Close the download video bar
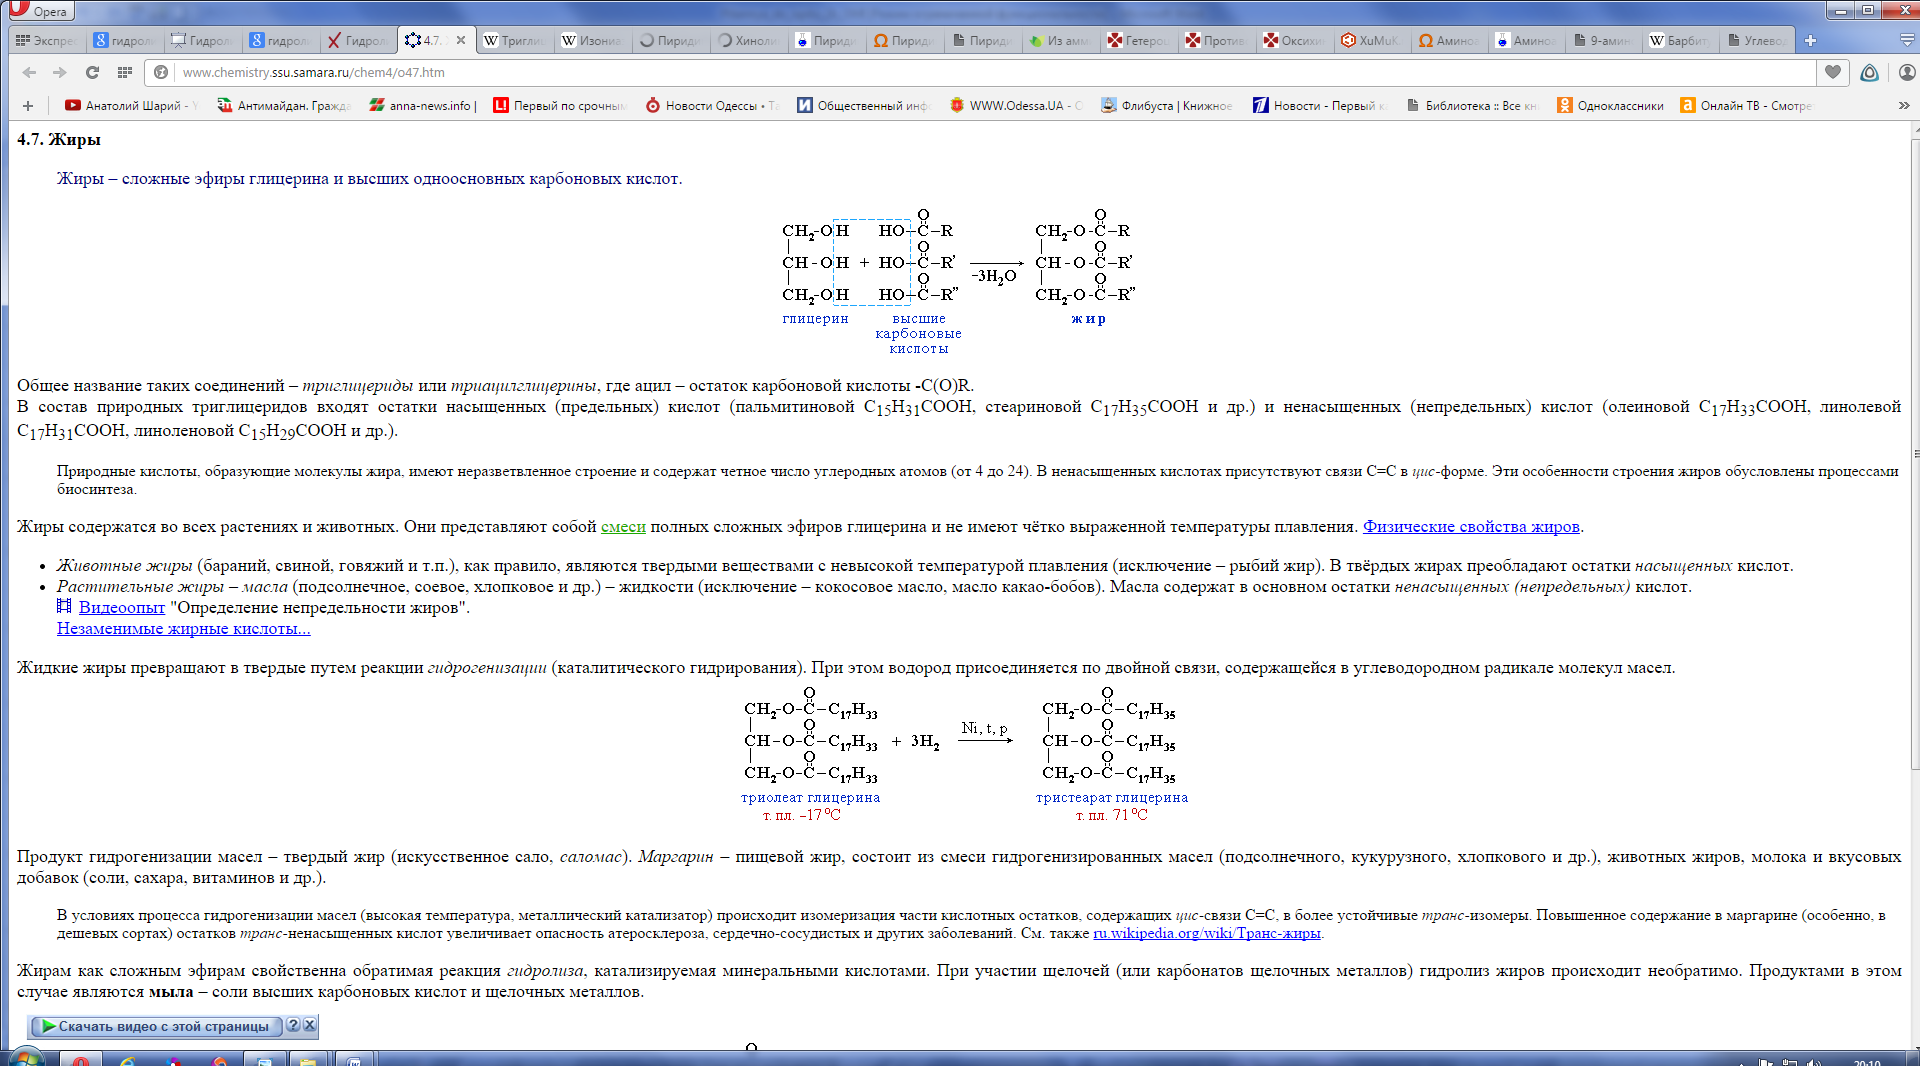This screenshot has width=1920, height=1066. click(310, 1025)
